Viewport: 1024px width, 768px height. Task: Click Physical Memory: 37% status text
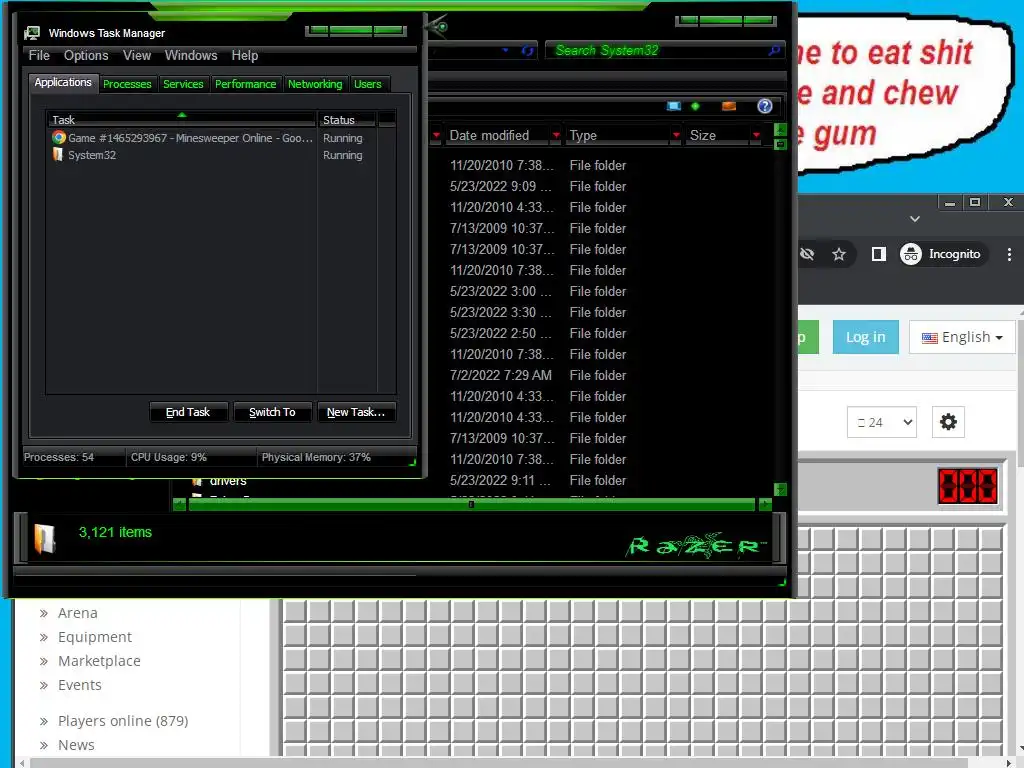(x=316, y=457)
